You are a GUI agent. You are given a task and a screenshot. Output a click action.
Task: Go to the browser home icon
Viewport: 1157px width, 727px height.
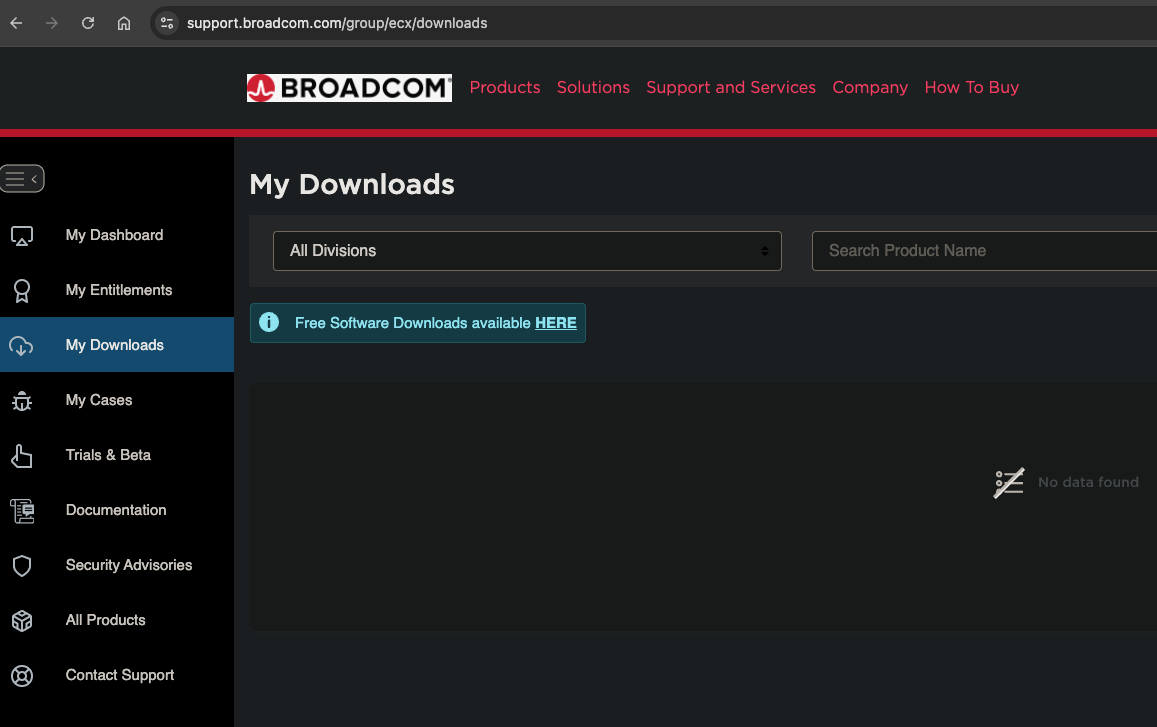(124, 23)
